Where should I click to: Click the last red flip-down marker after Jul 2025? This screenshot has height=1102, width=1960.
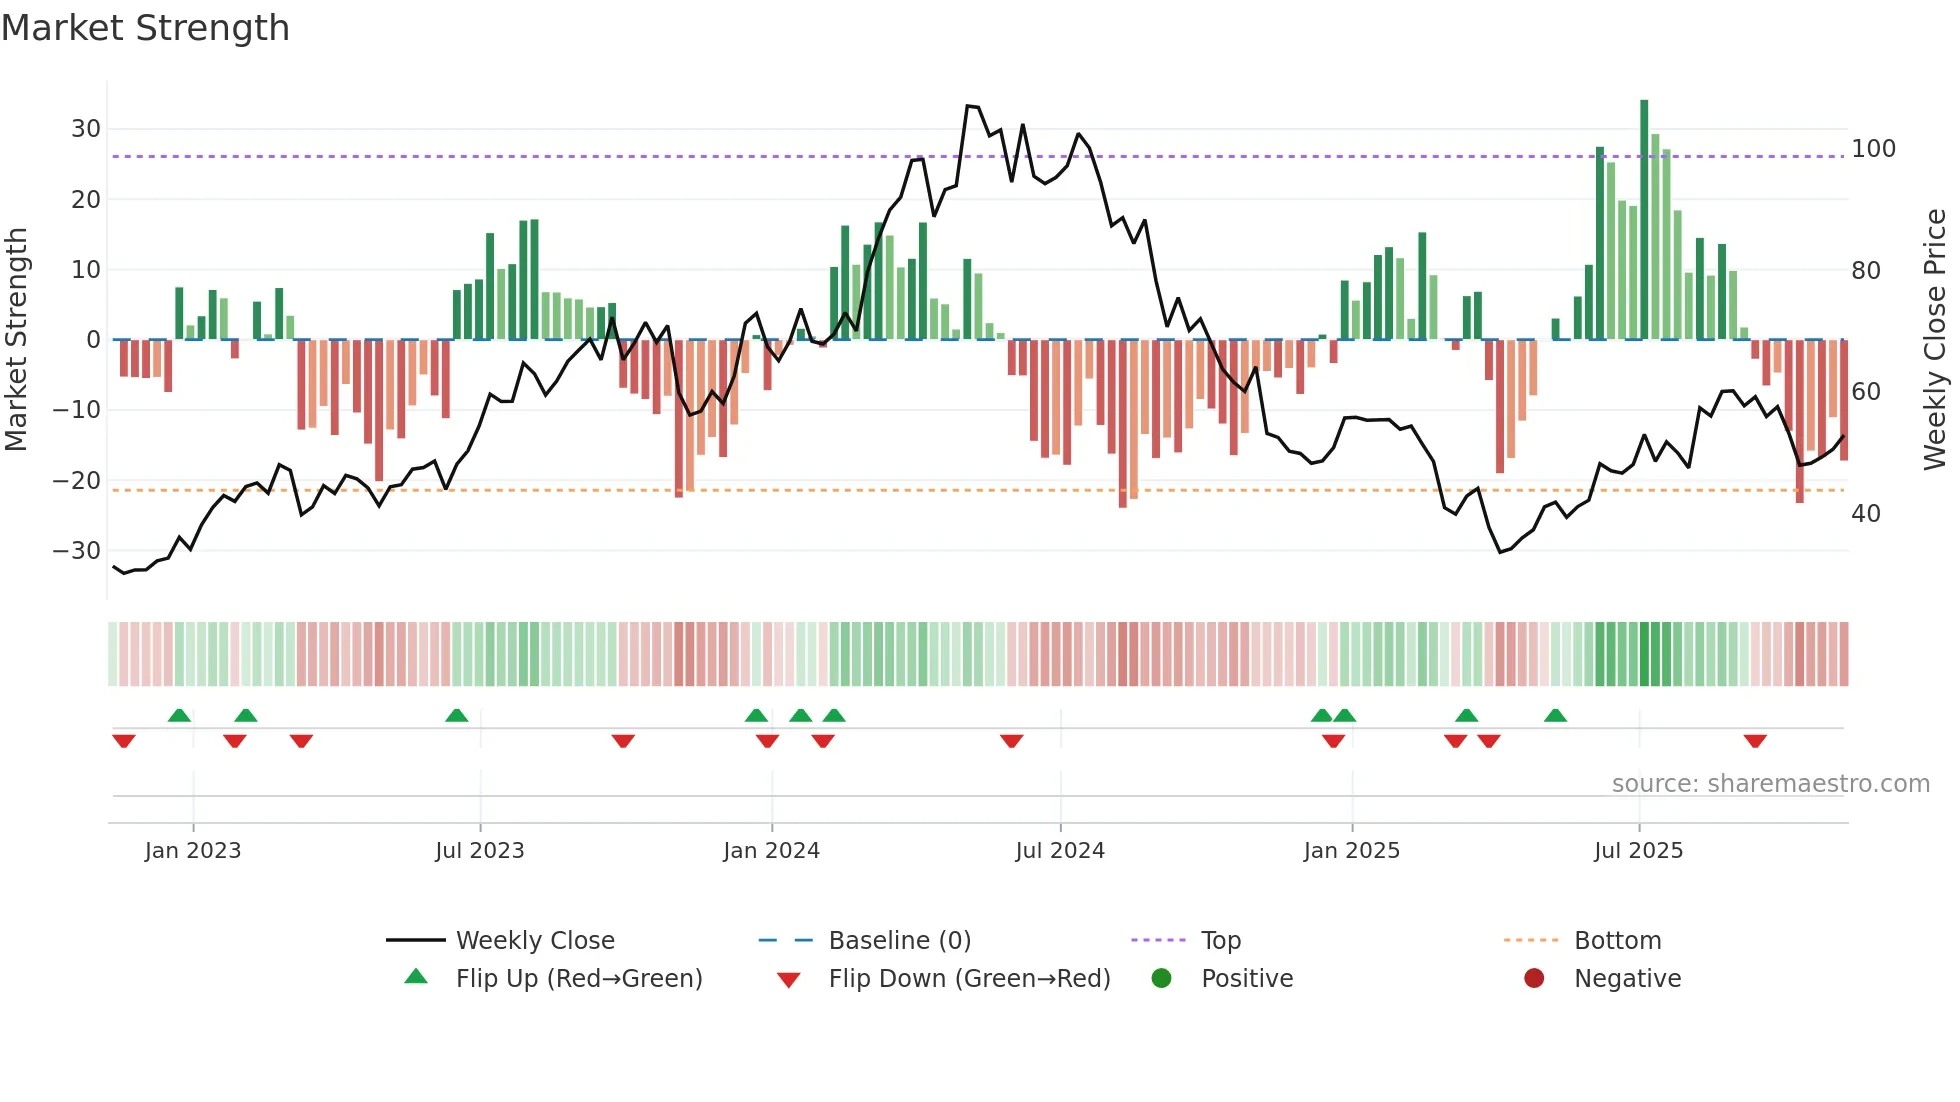click(x=1755, y=741)
